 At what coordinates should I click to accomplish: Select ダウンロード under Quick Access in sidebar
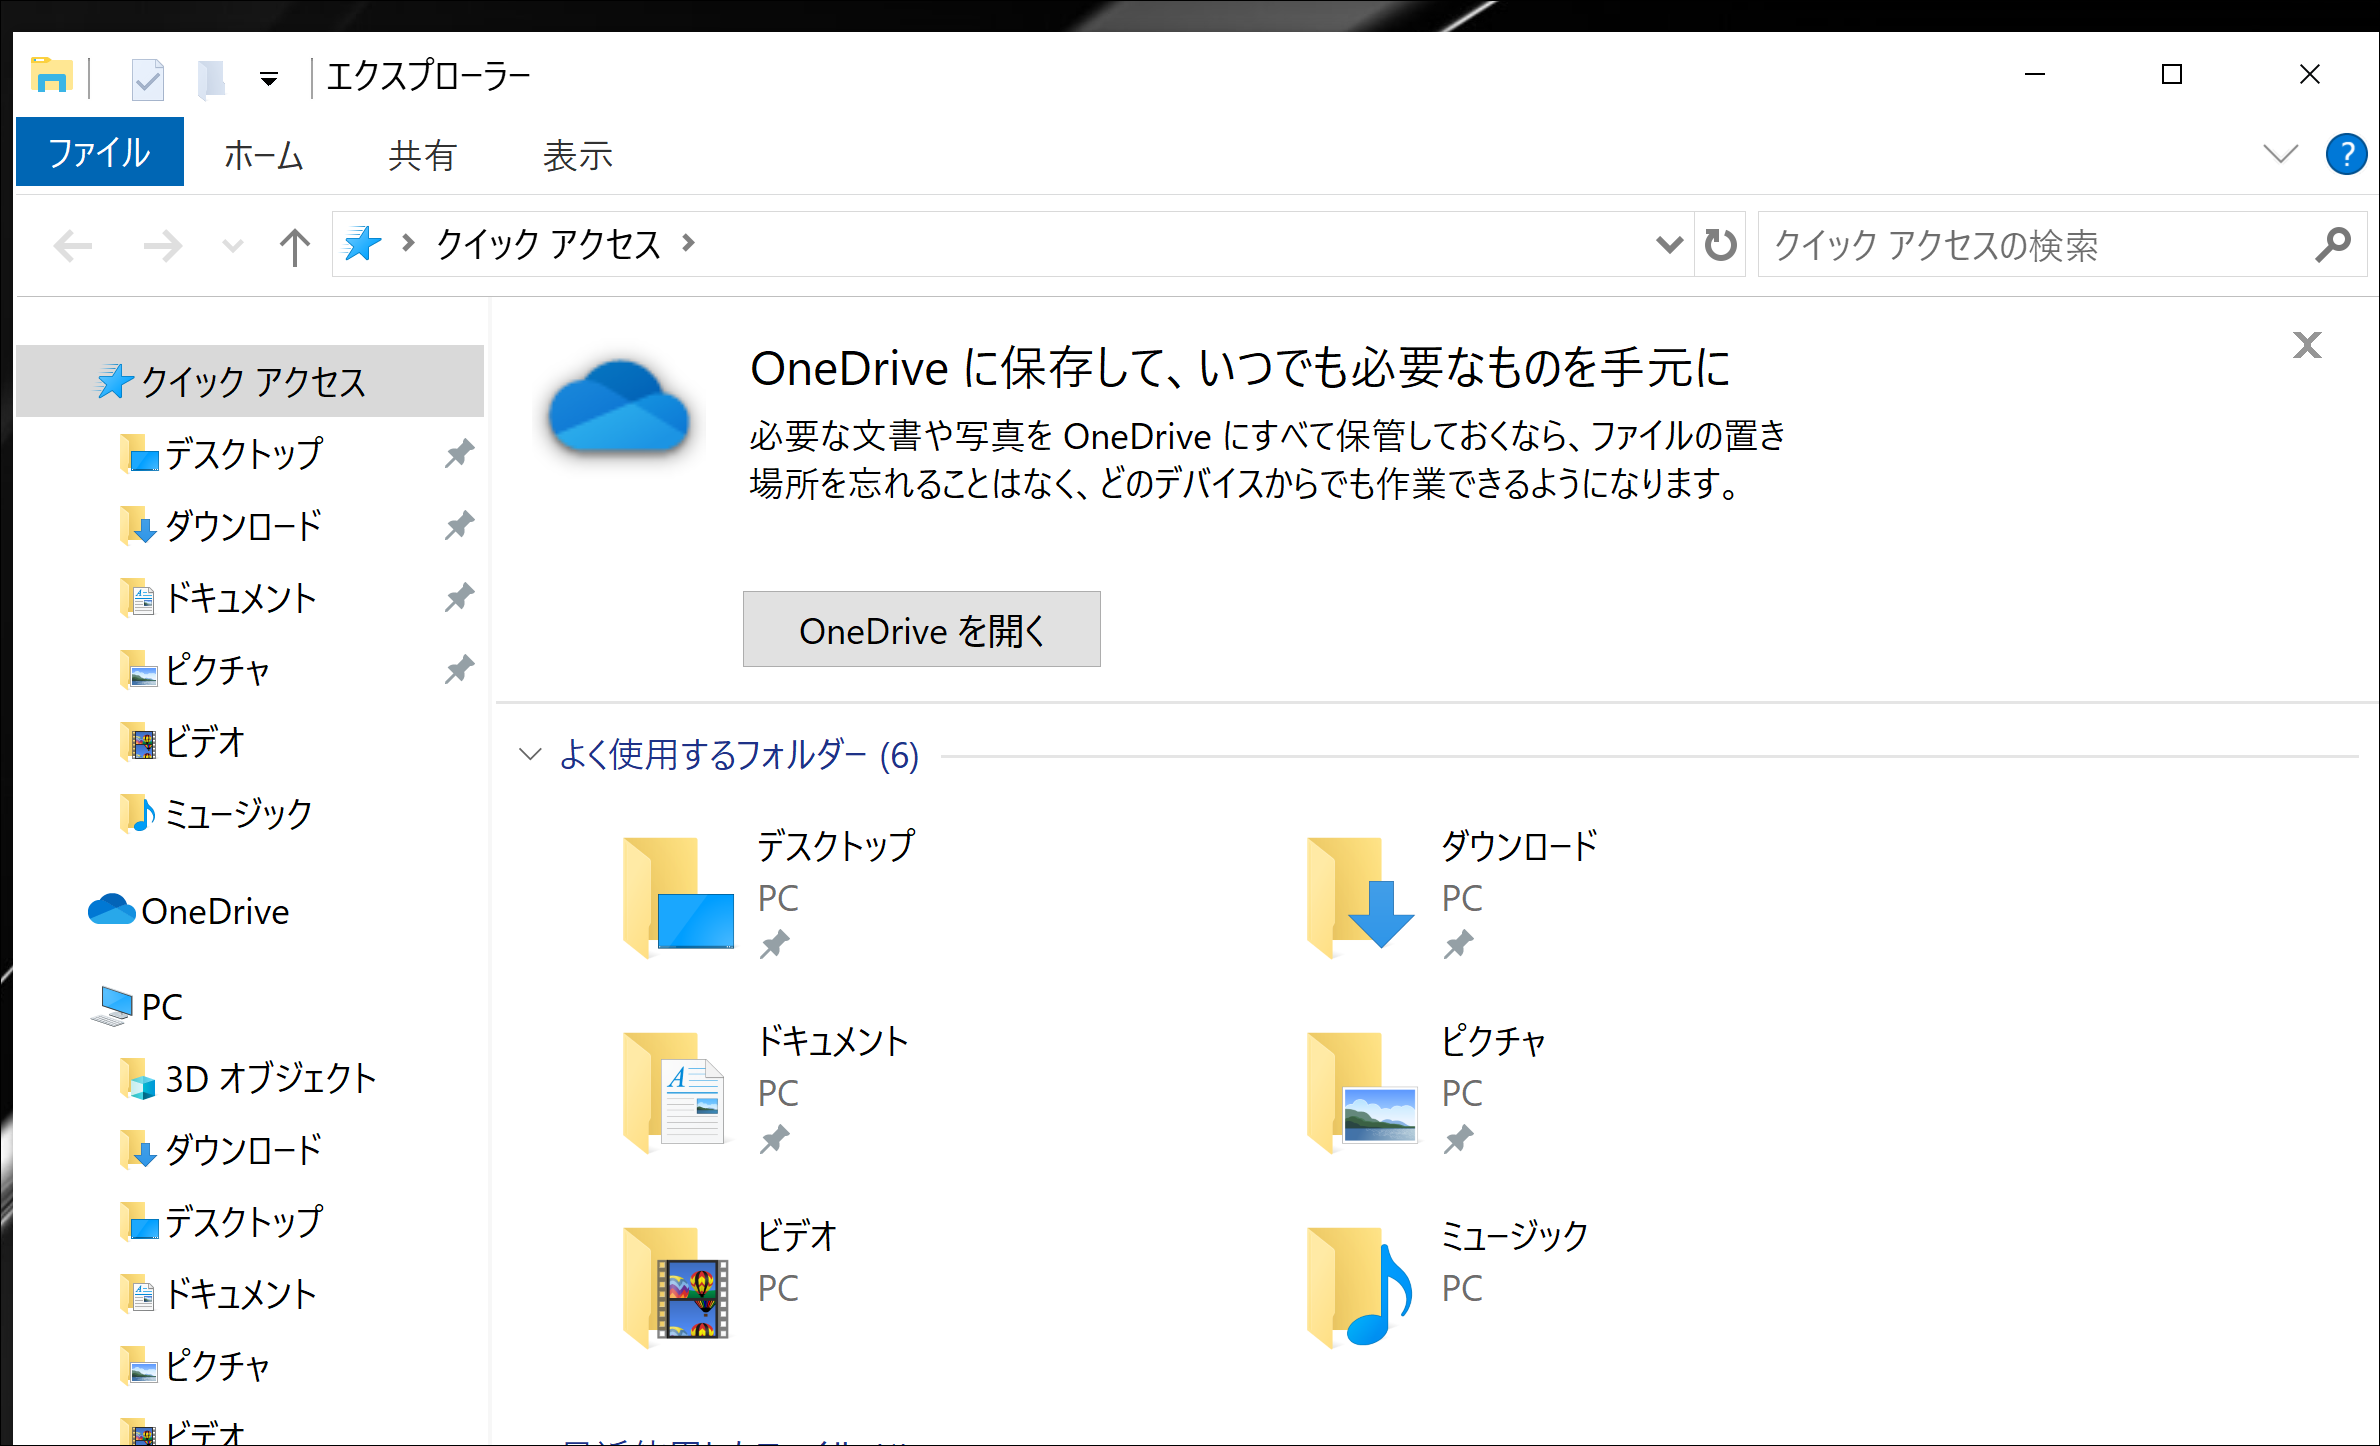[243, 526]
